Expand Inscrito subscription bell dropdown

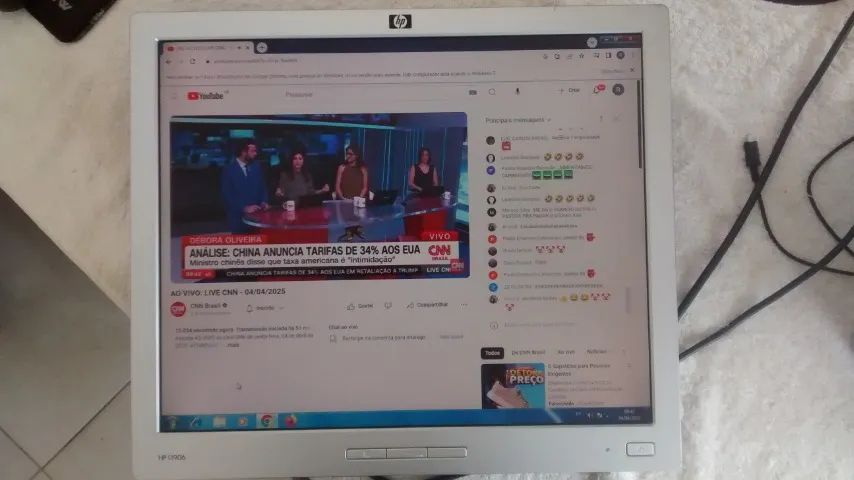(x=265, y=308)
